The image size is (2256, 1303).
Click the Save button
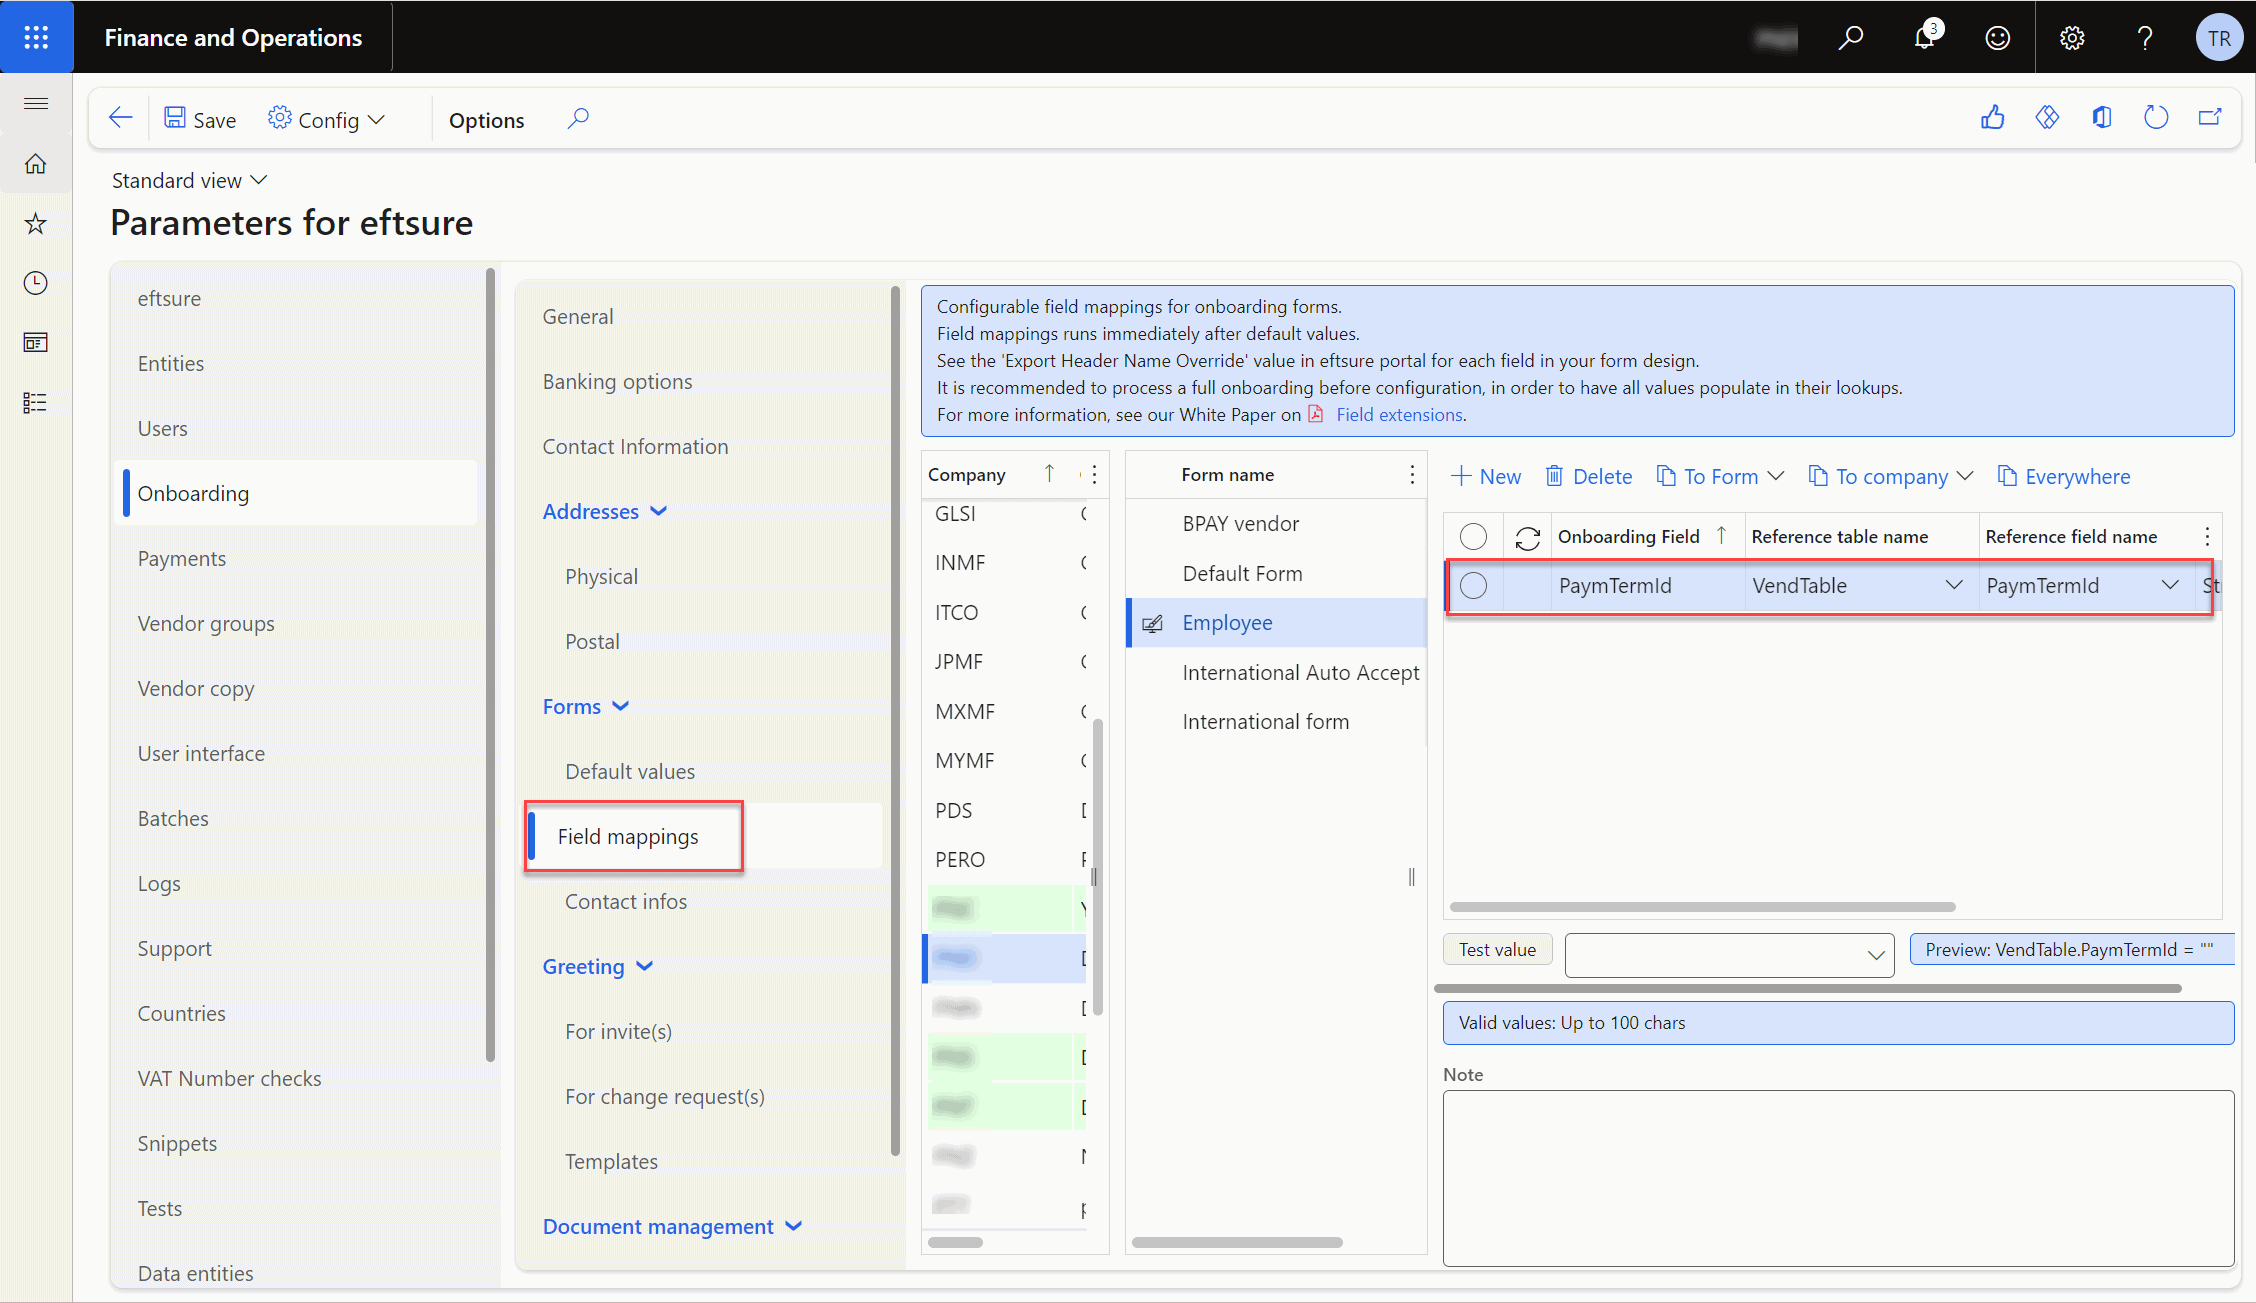pos(200,120)
